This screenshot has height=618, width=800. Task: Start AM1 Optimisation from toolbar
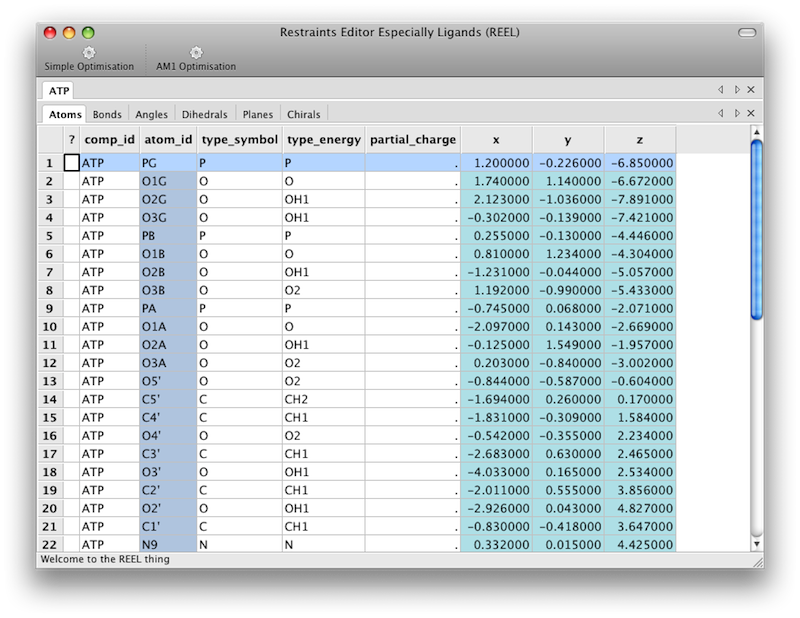[x=196, y=58]
